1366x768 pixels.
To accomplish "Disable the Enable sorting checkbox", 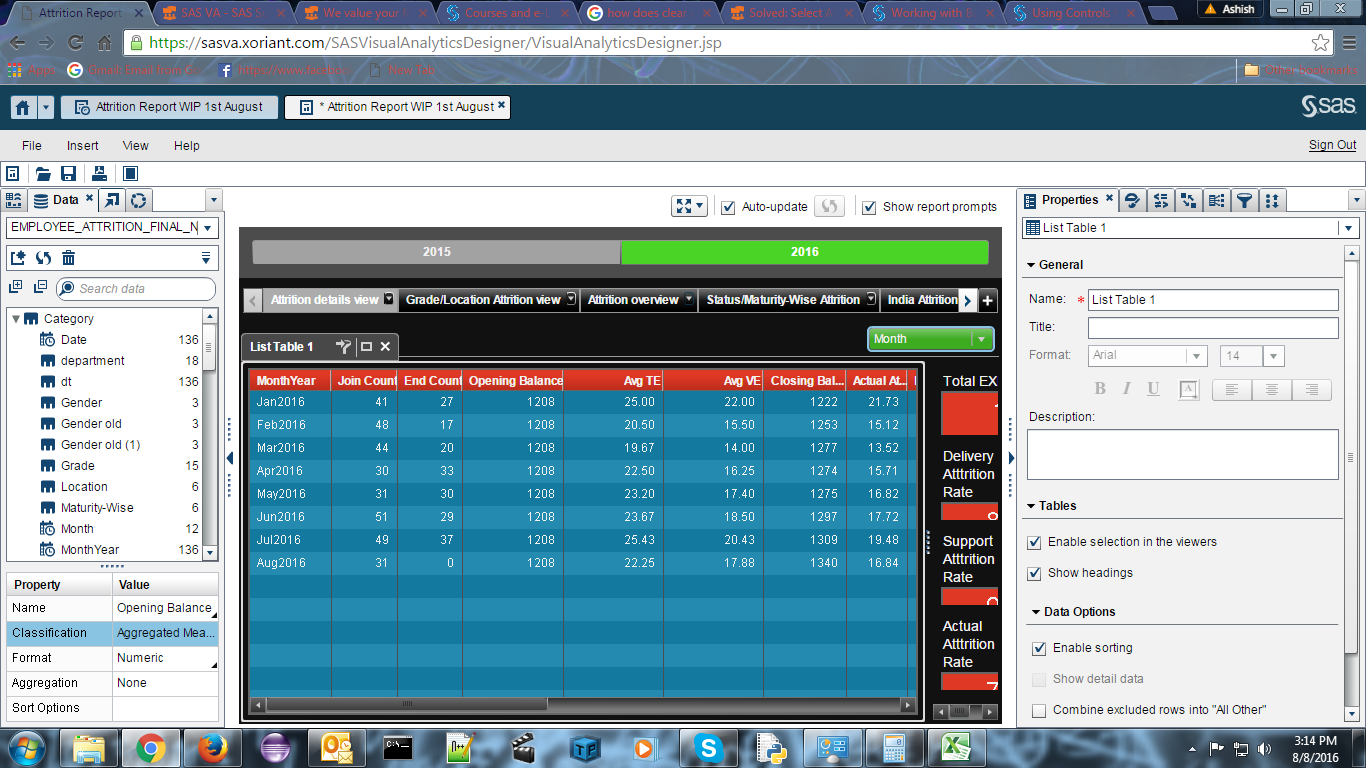I will [x=1039, y=648].
